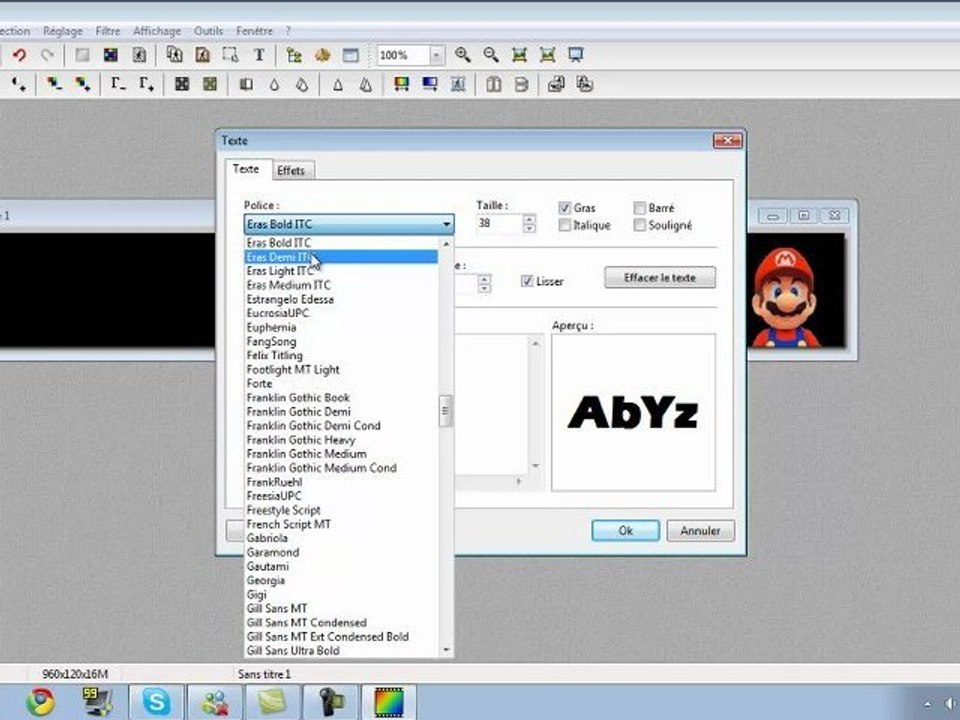The image size is (960, 720).
Task: Click the spinner beside the Lisser checkbox
Action: (484, 283)
